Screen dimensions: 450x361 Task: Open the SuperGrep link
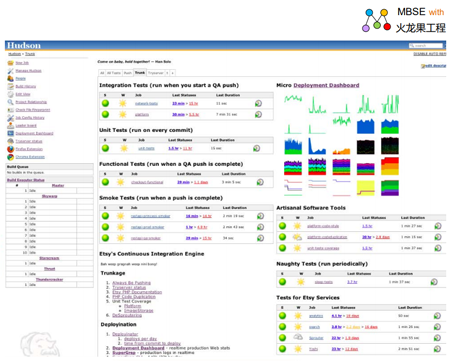124,353
